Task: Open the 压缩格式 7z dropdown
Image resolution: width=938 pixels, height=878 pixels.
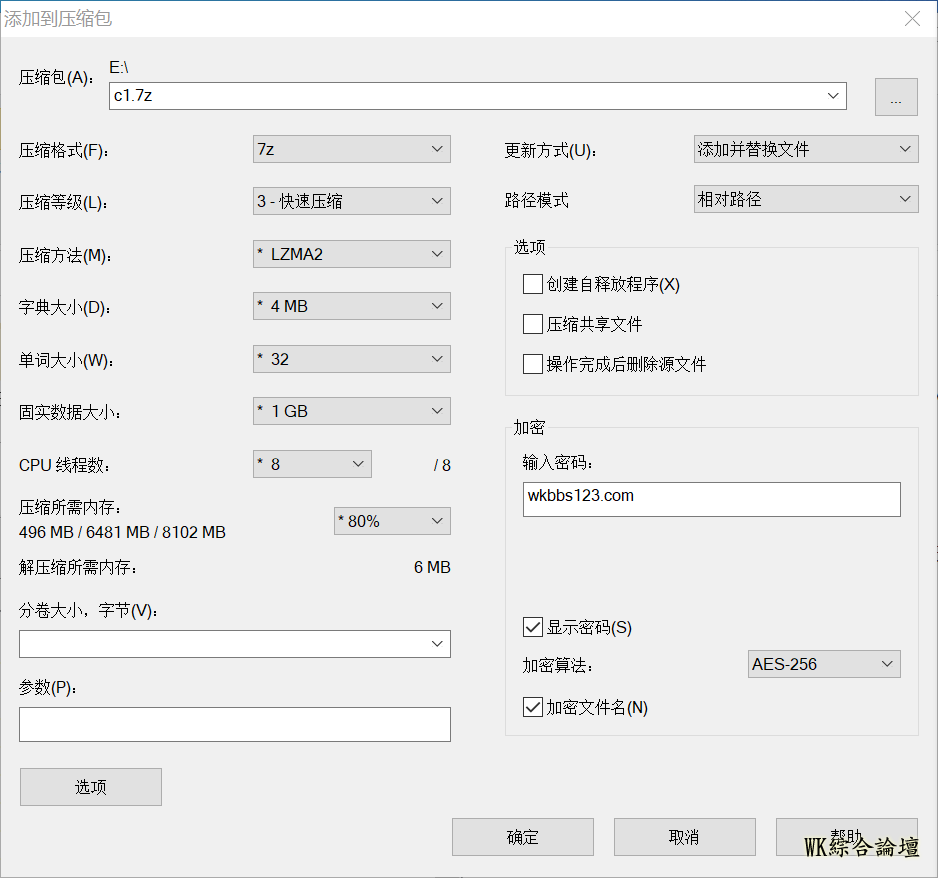Action: [351, 149]
